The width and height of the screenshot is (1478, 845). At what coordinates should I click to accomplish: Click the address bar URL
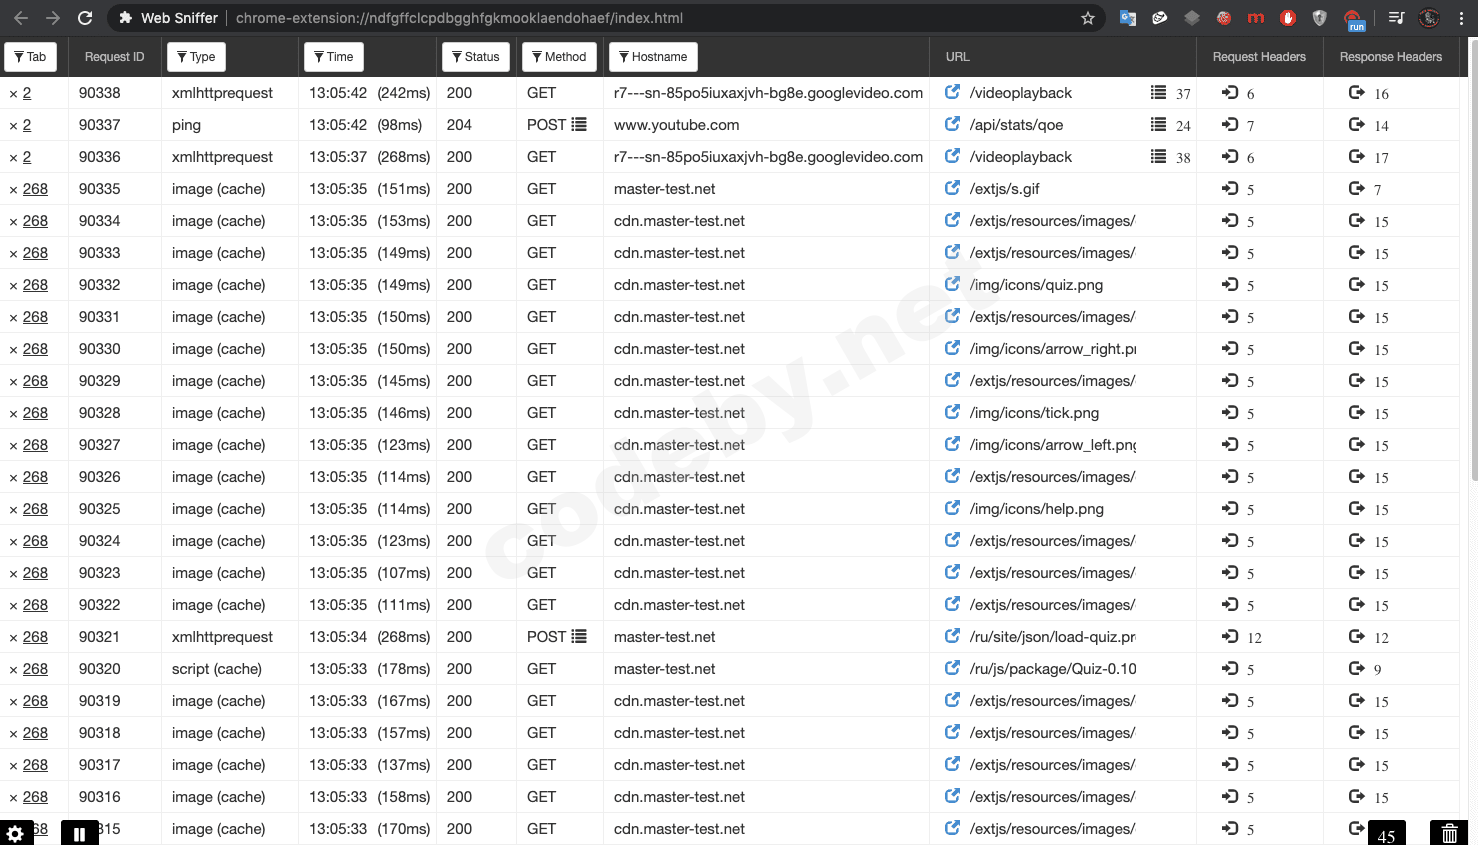[460, 18]
